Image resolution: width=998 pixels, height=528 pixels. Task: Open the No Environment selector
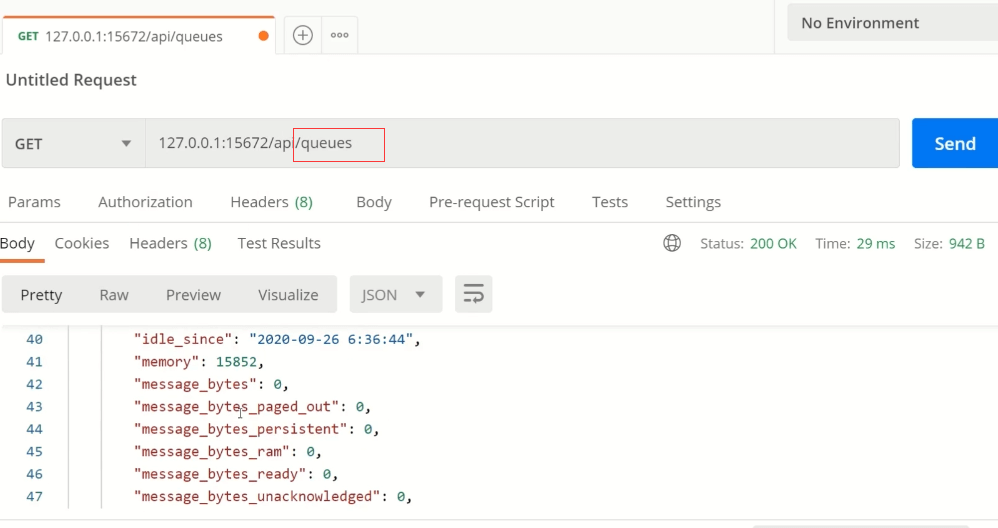(x=892, y=23)
